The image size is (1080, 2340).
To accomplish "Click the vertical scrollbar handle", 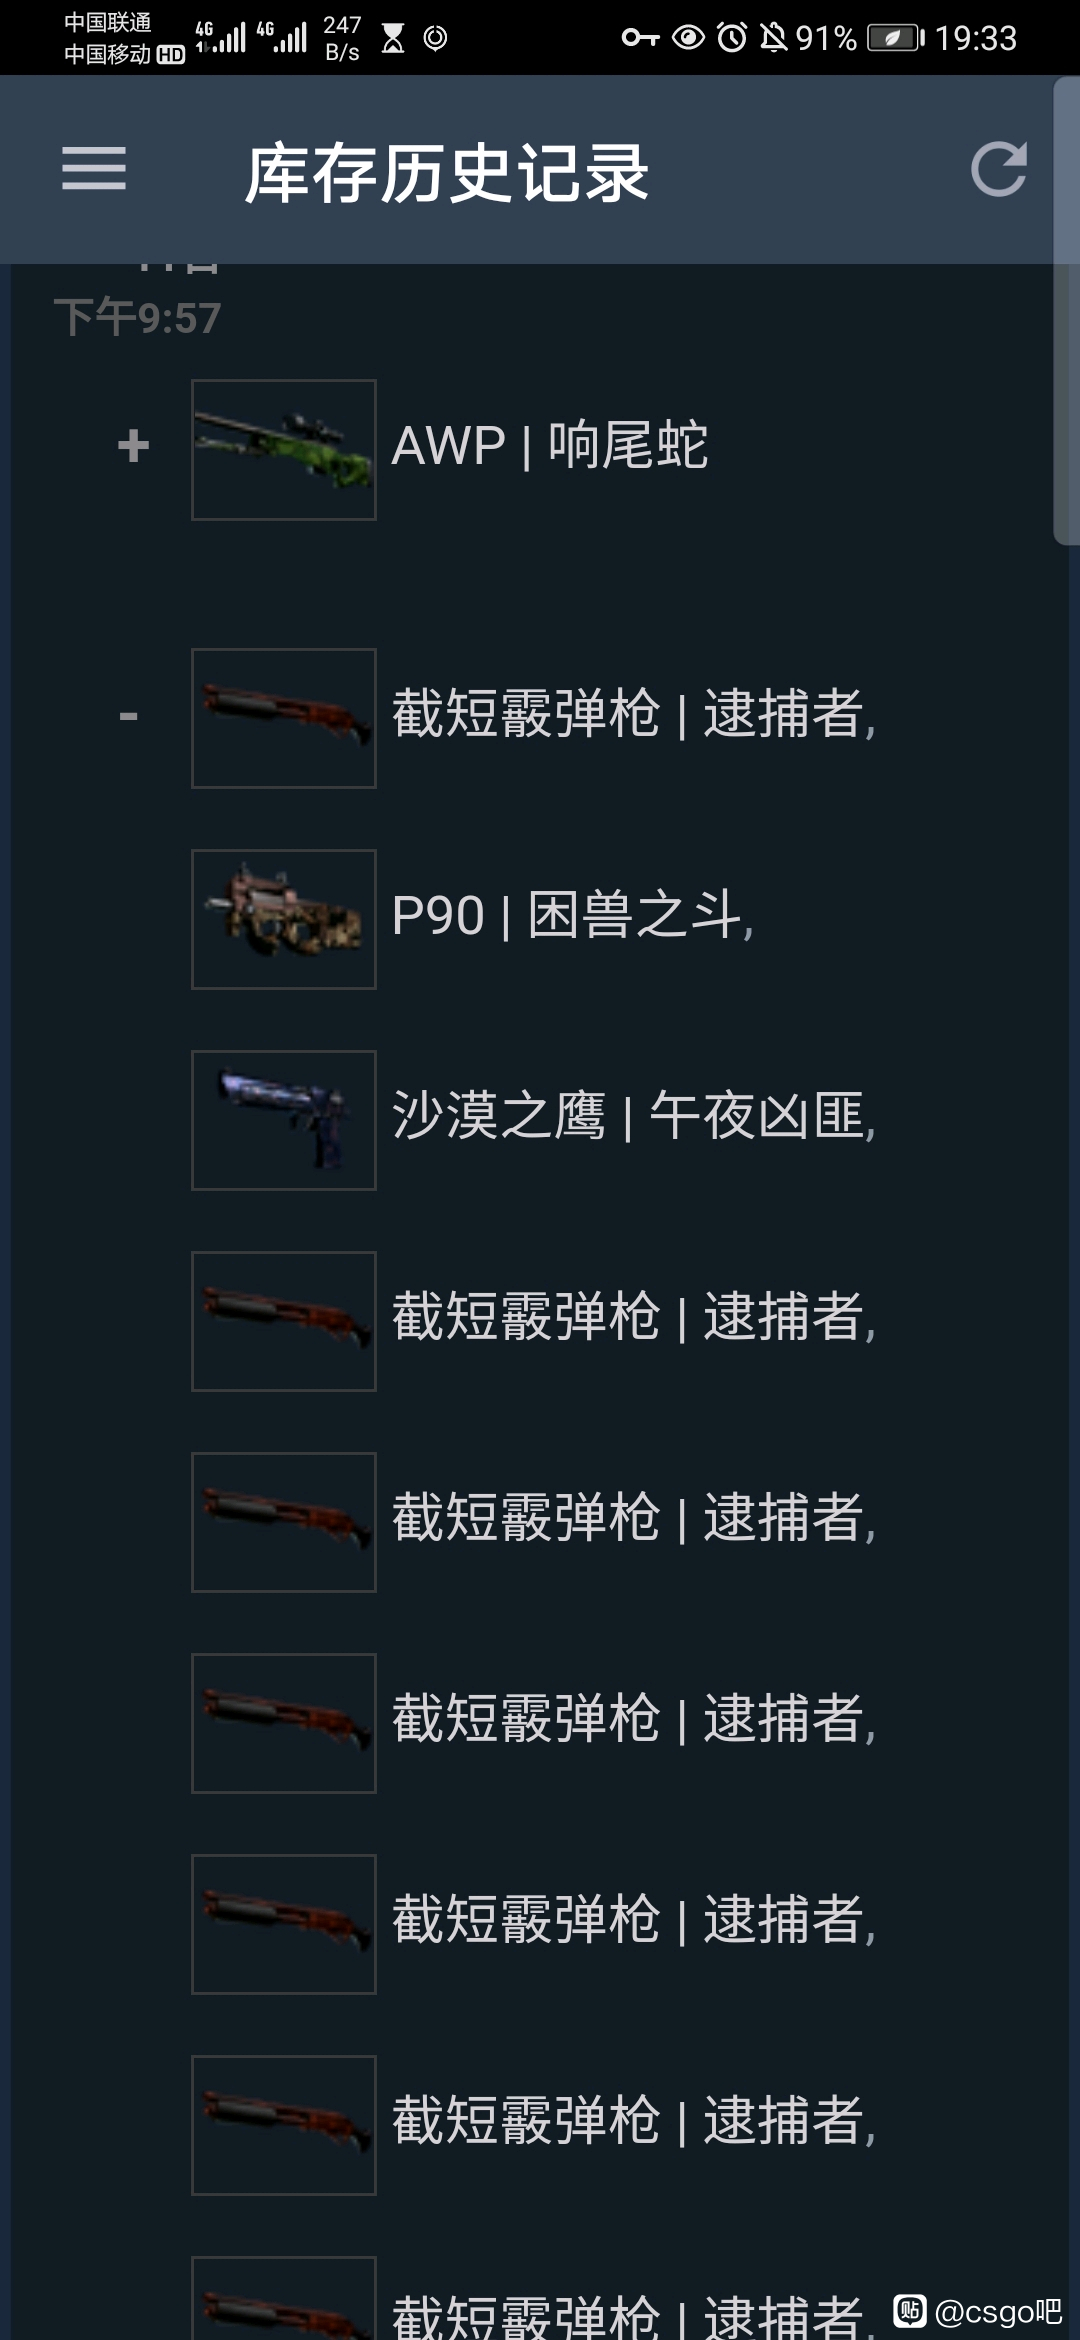I will pos(1066,310).
